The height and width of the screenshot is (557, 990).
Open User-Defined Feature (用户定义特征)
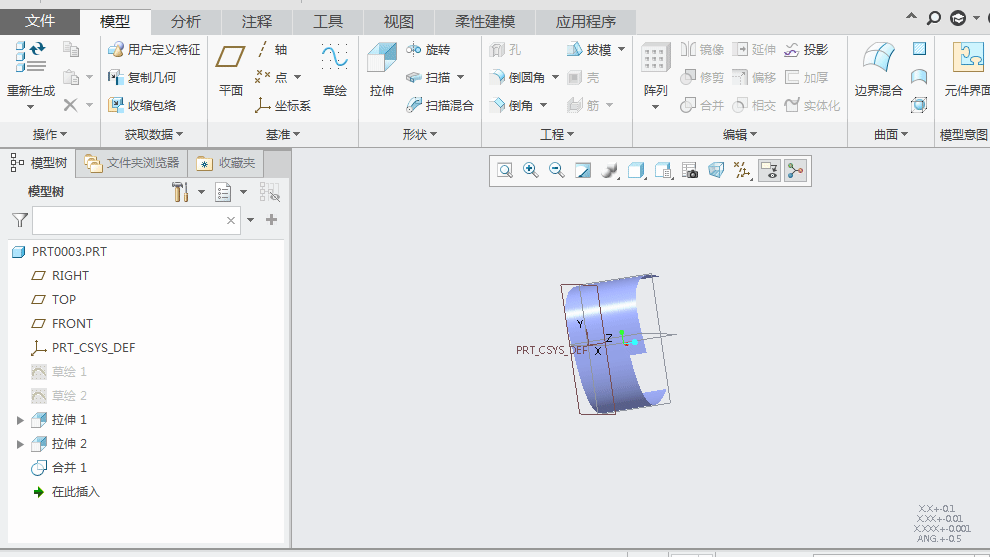click(x=154, y=49)
